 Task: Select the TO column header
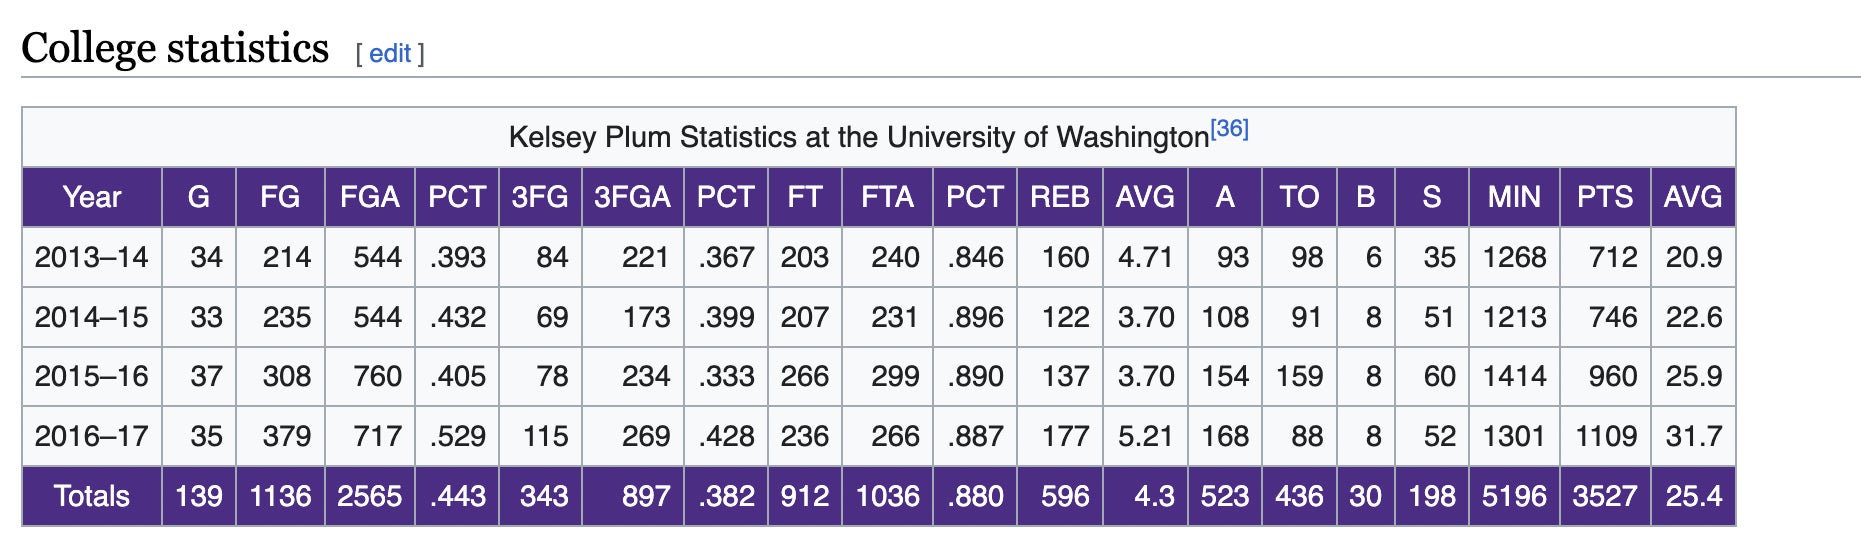[1299, 197]
